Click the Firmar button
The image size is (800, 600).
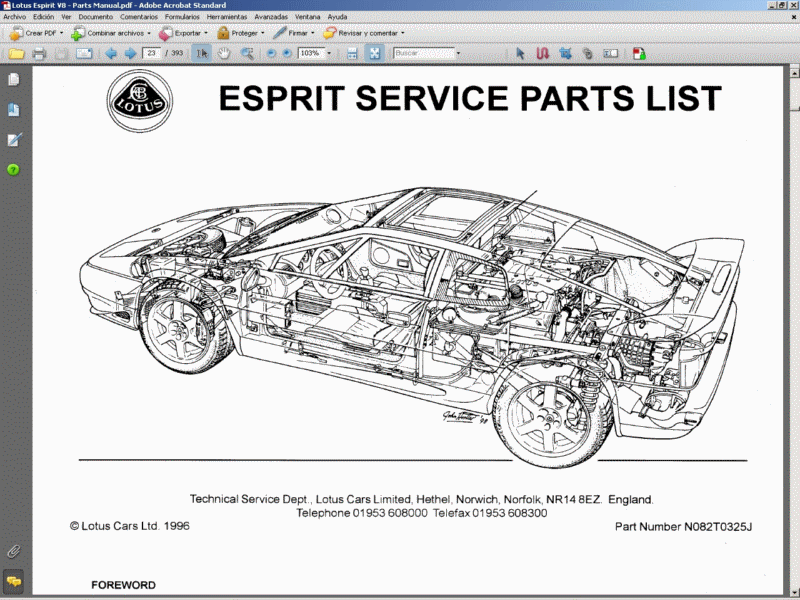click(x=294, y=33)
